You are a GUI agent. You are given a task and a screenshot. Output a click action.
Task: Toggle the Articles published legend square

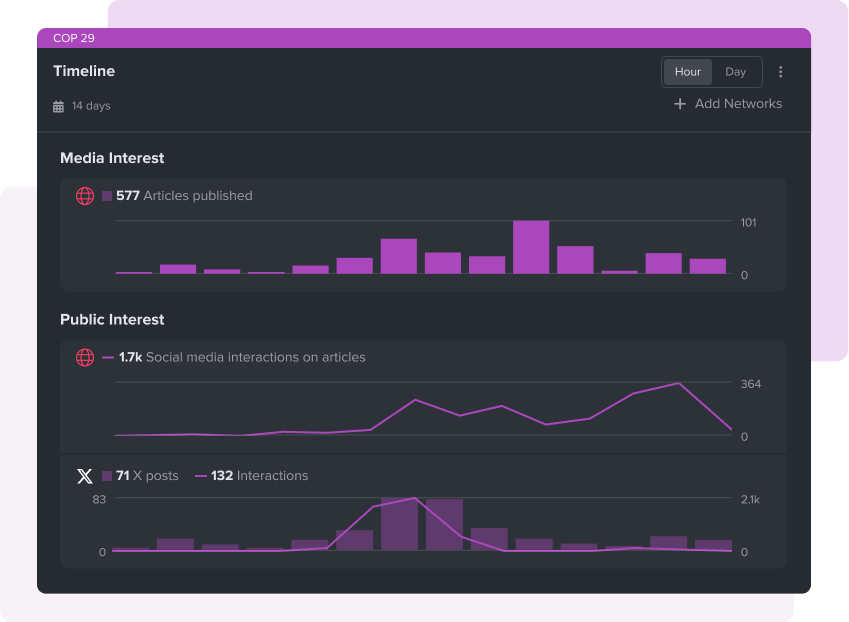pyautogui.click(x=107, y=196)
